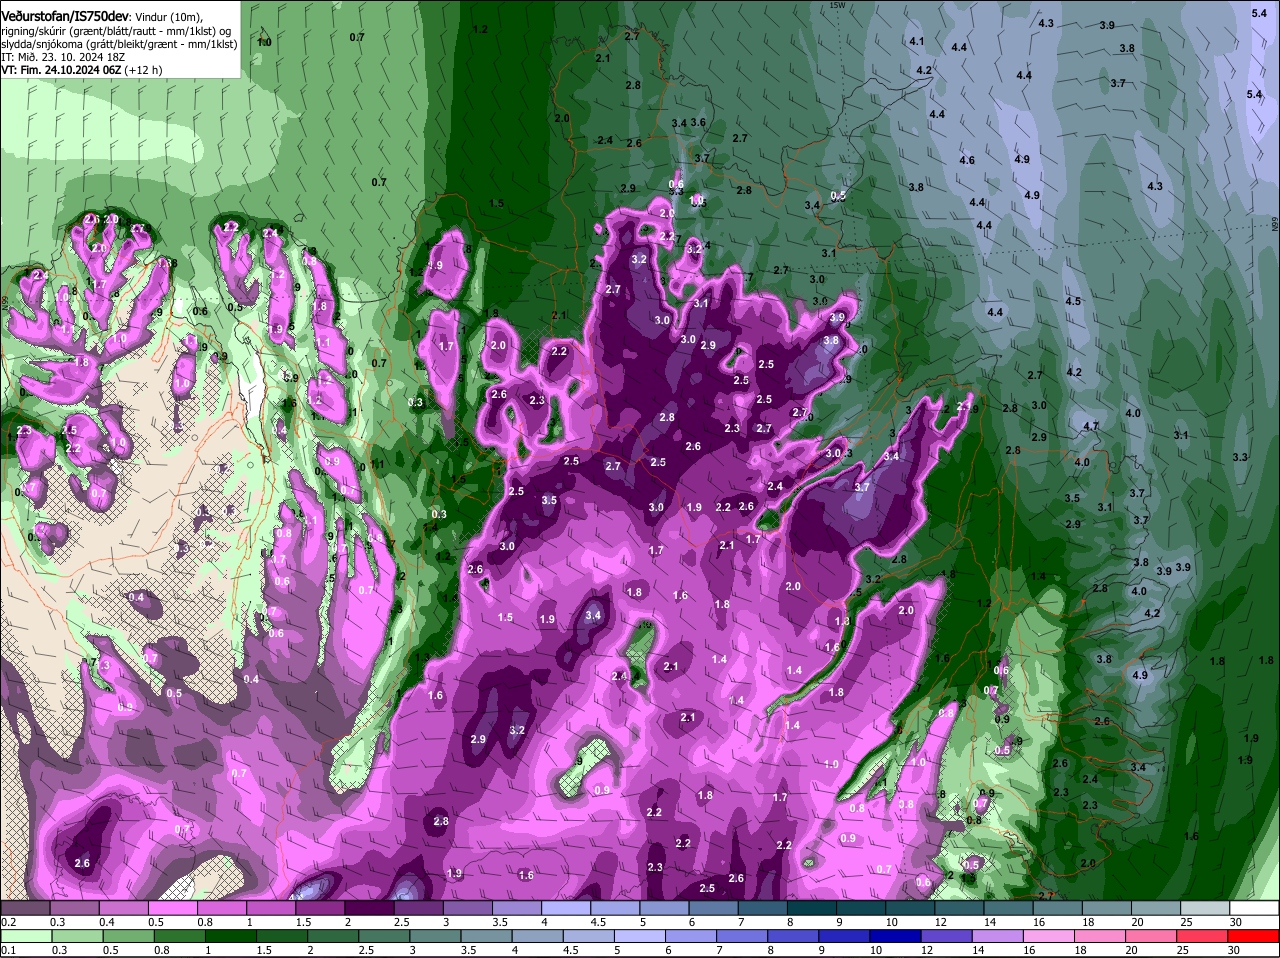
Task: Pick the light periwinkle 4 swatch in the top legend row
Action: click(566, 908)
